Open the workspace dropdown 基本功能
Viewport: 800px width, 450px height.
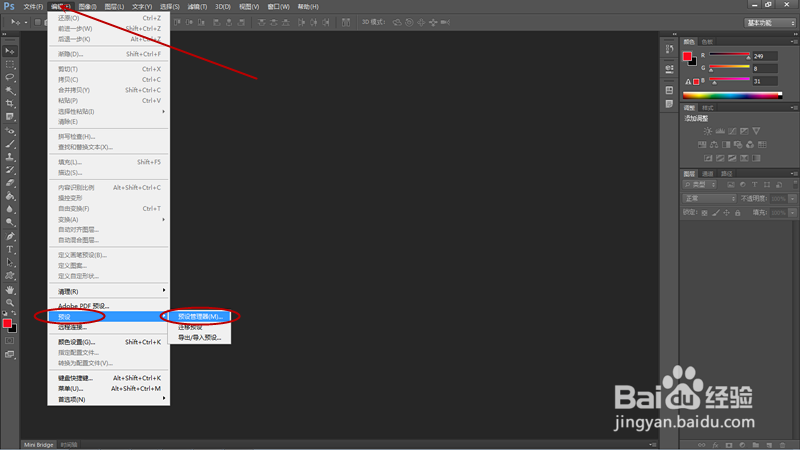pos(770,23)
